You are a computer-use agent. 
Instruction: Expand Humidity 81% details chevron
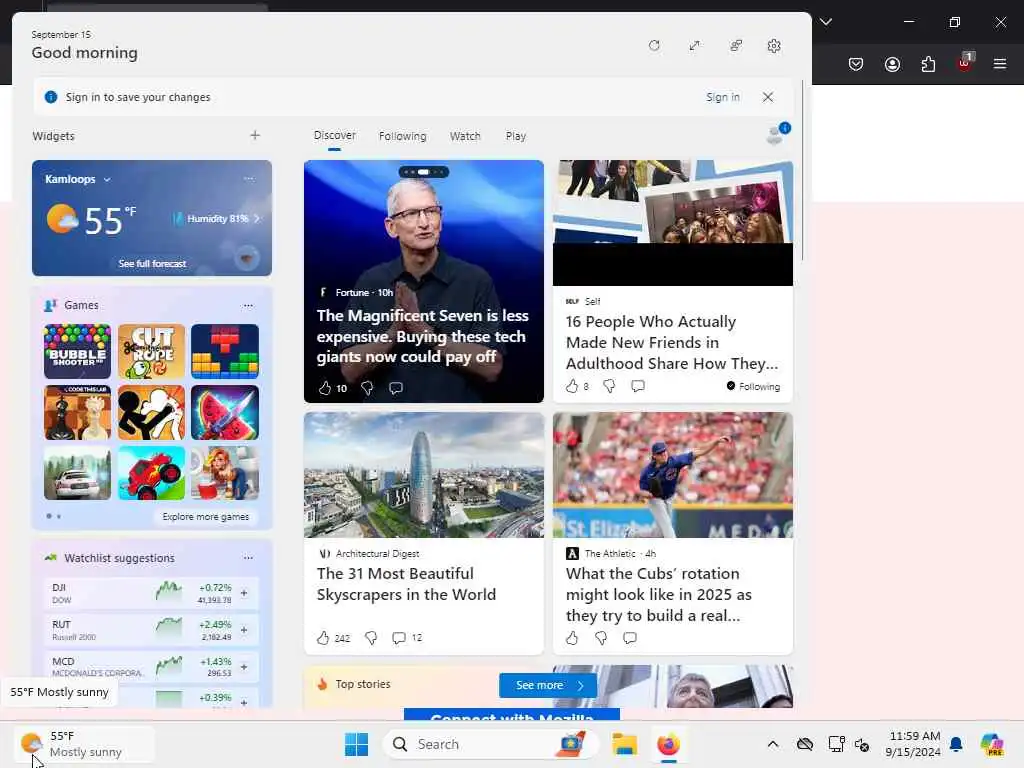pyautogui.click(x=257, y=218)
